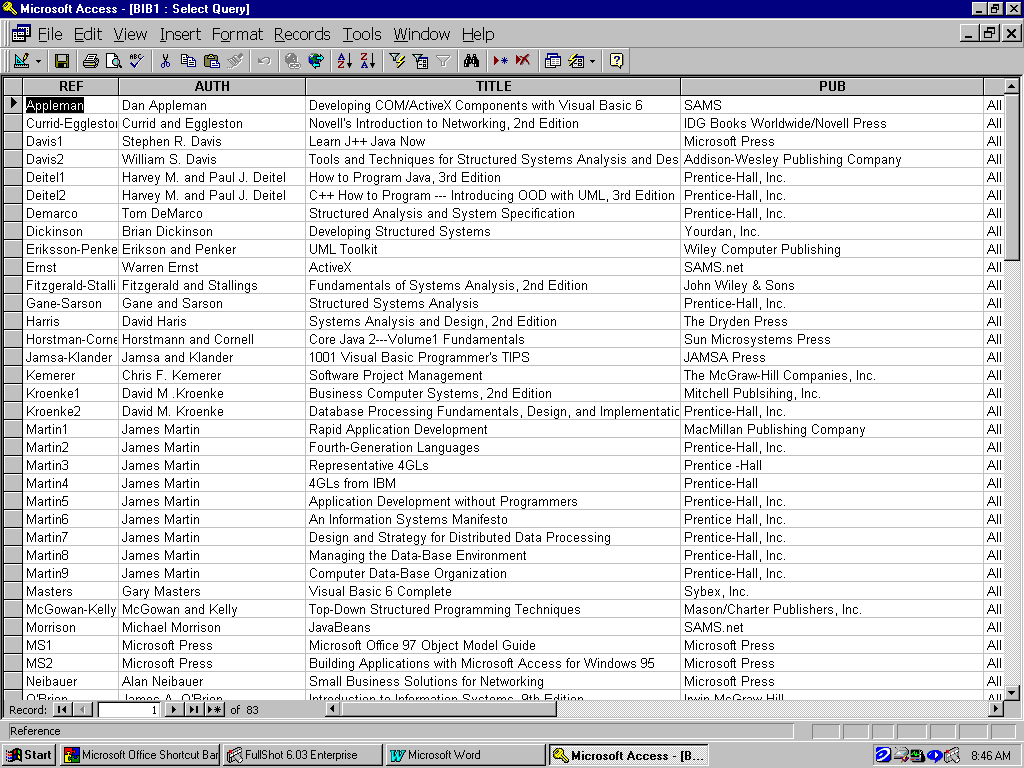Go to the next record

[173, 709]
